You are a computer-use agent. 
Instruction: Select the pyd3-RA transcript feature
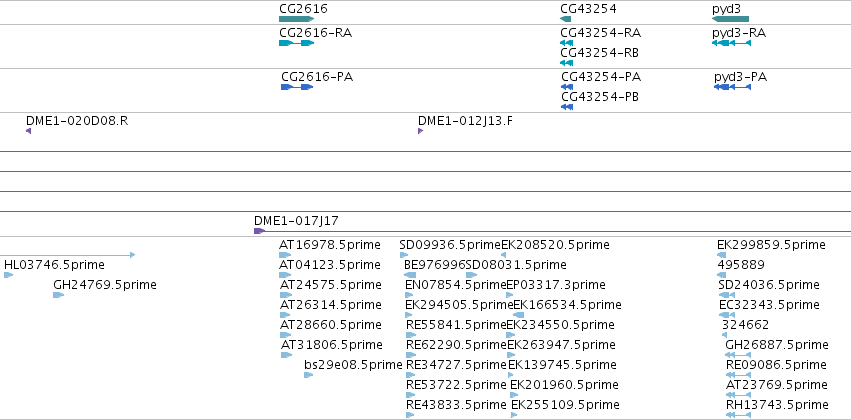pos(732,43)
